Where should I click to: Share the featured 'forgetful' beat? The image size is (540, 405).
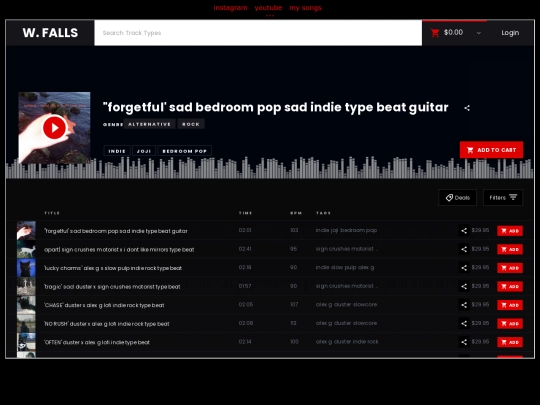[467, 108]
